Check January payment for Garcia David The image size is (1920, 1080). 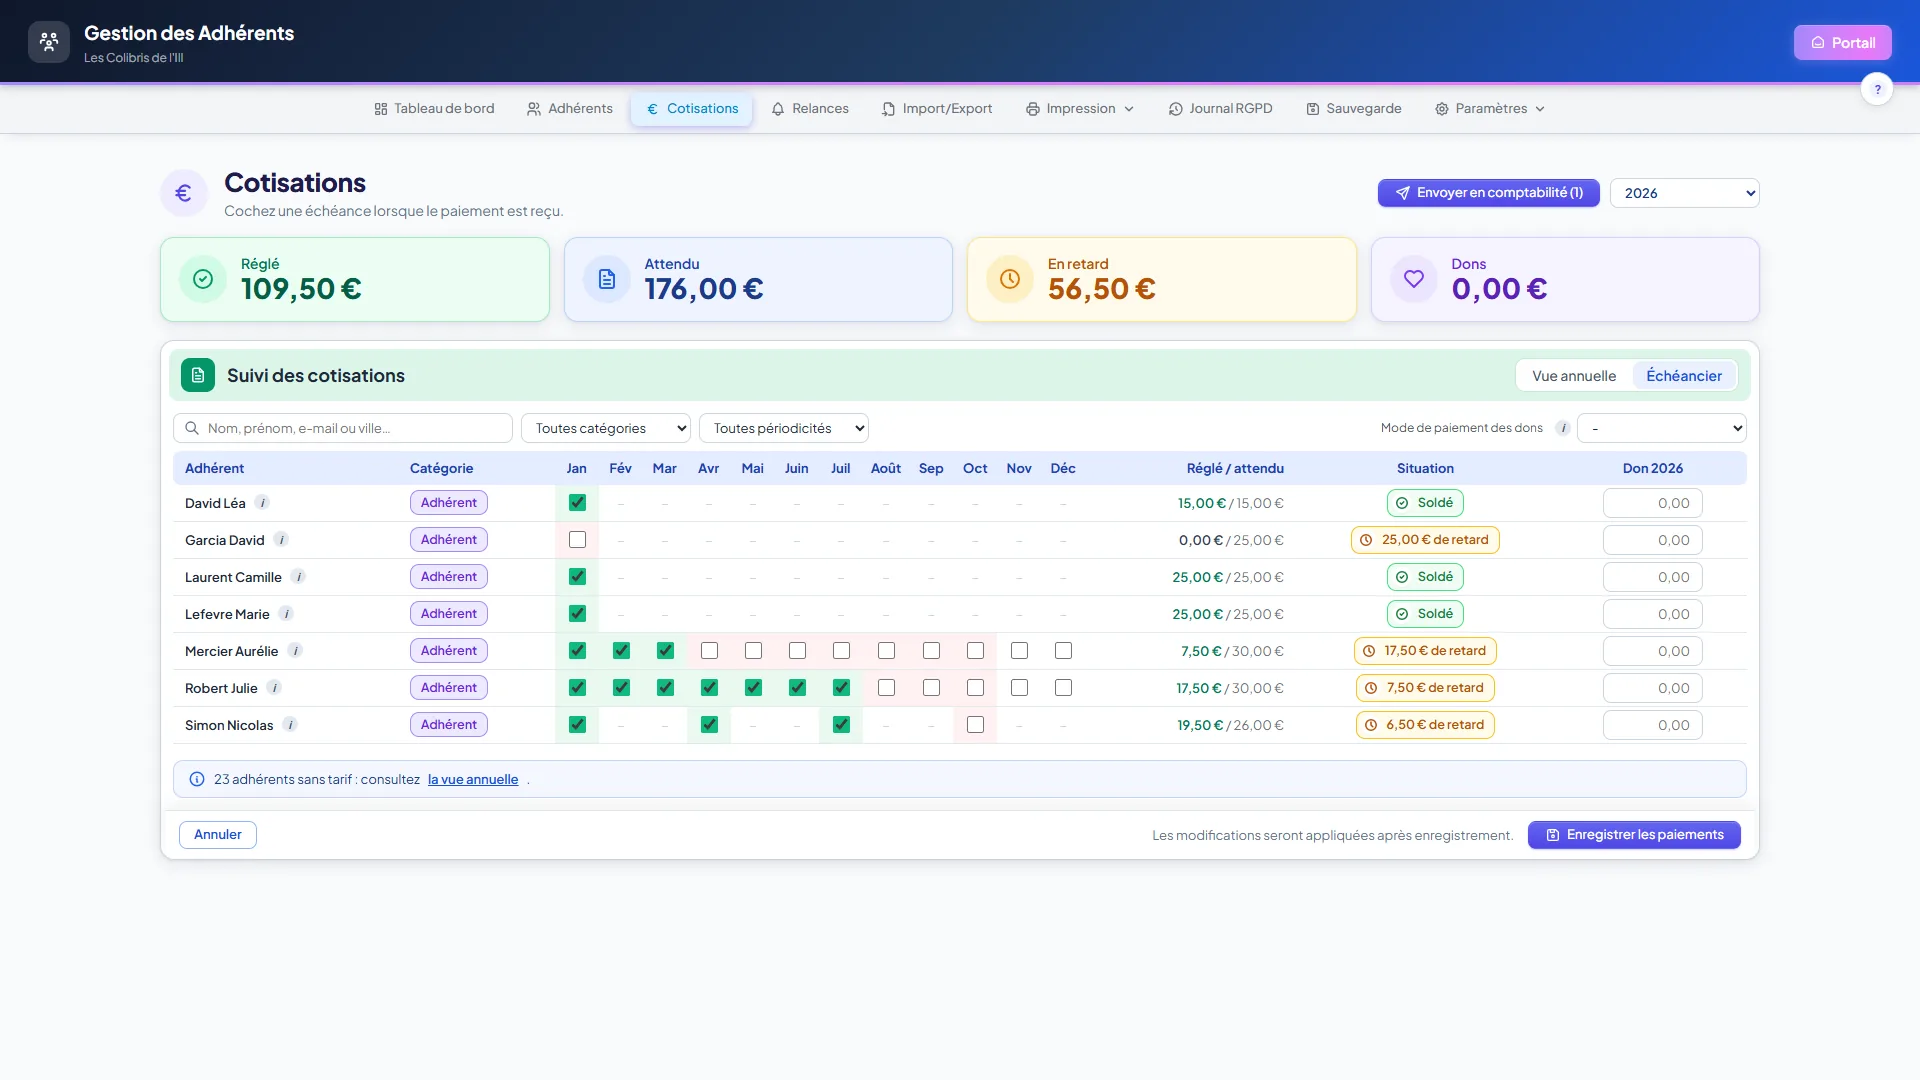[577, 540]
